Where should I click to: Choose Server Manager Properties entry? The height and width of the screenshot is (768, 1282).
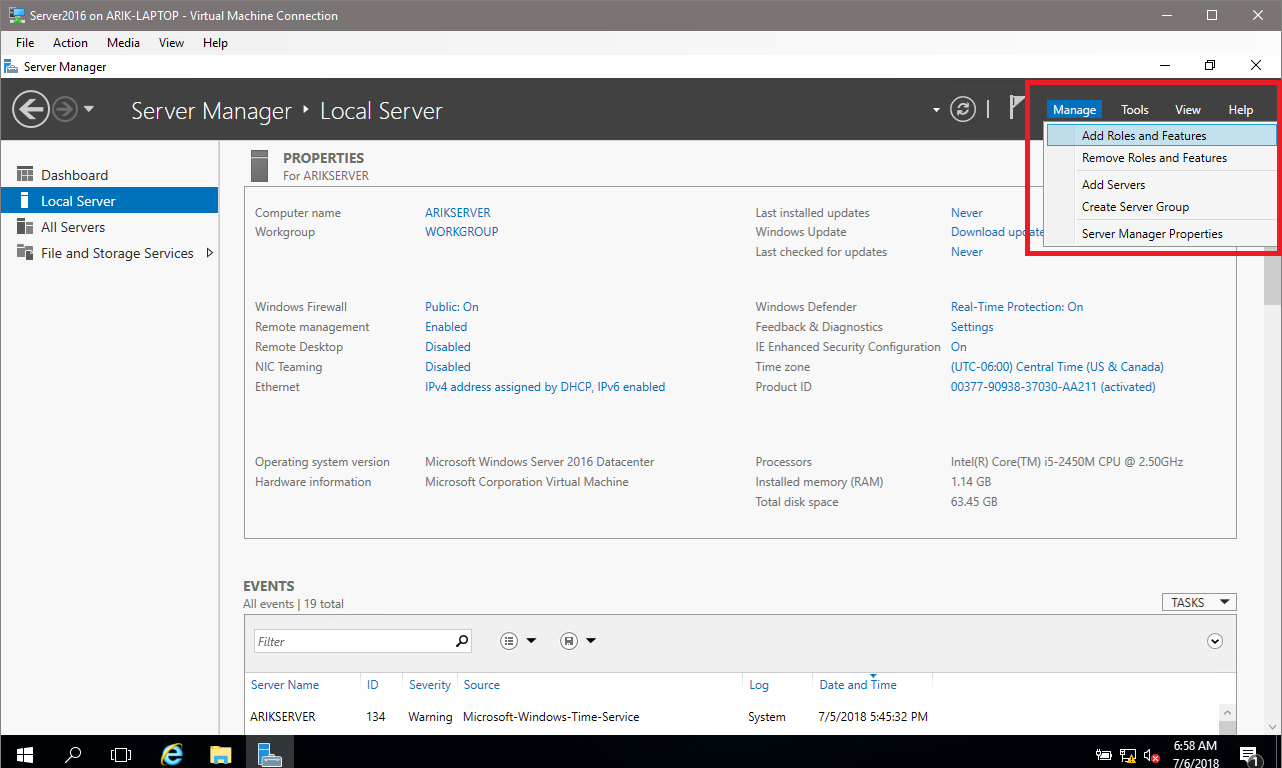click(x=1161, y=234)
